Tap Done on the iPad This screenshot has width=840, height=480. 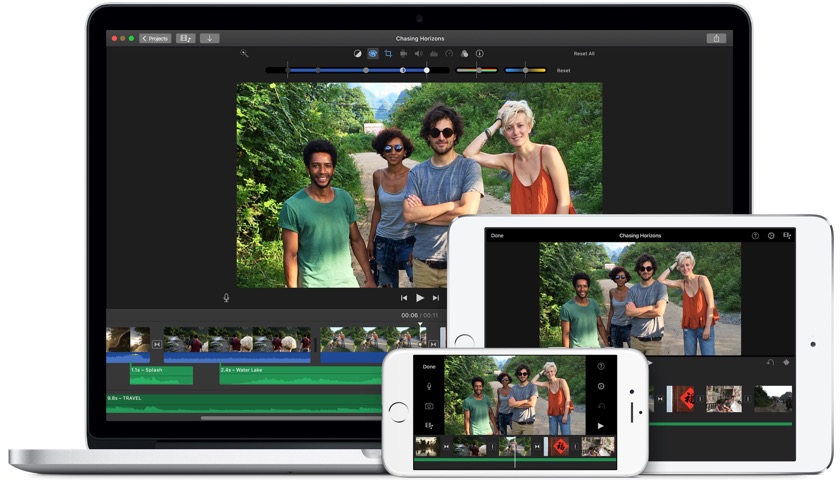click(497, 236)
